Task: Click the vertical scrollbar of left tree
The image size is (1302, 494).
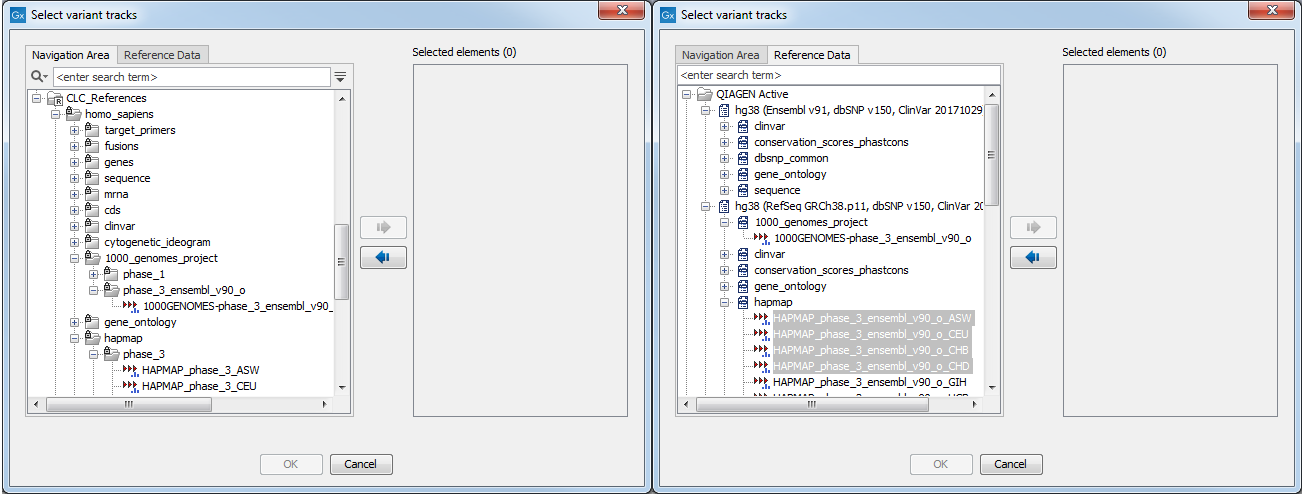Action: (341, 260)
